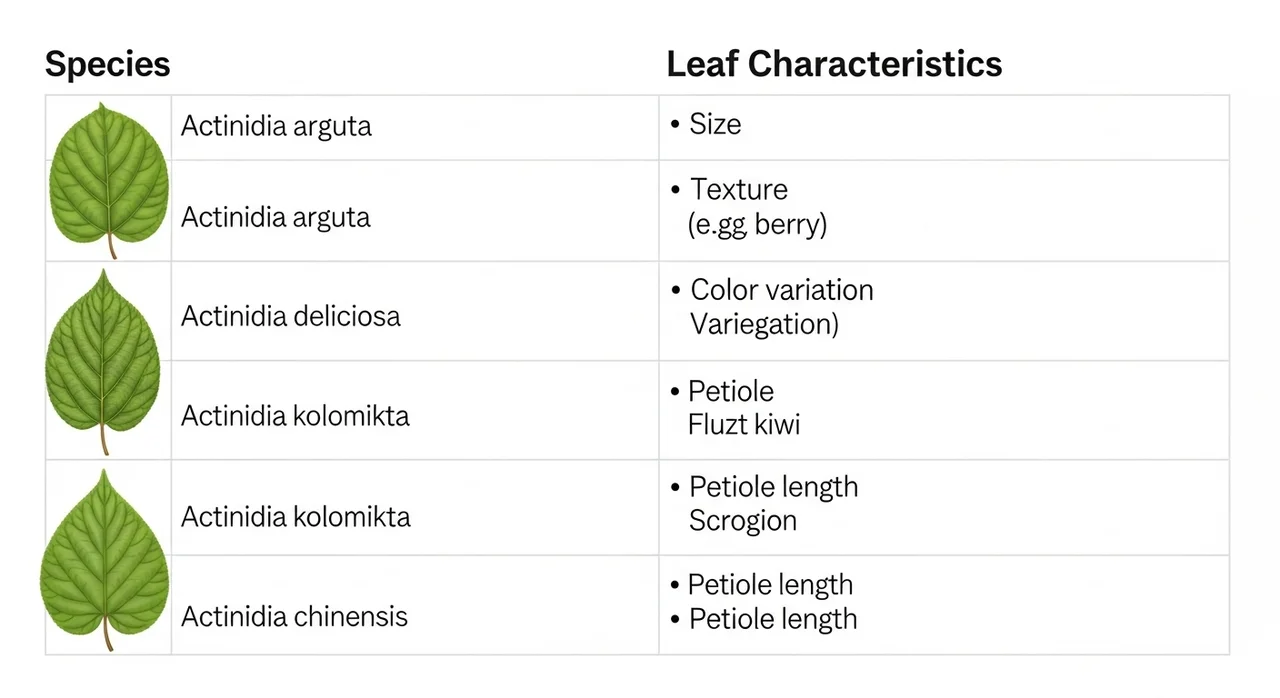
Task: Click Actinidia kolomikta beside Fluzt kiwi
Action: 295,415
